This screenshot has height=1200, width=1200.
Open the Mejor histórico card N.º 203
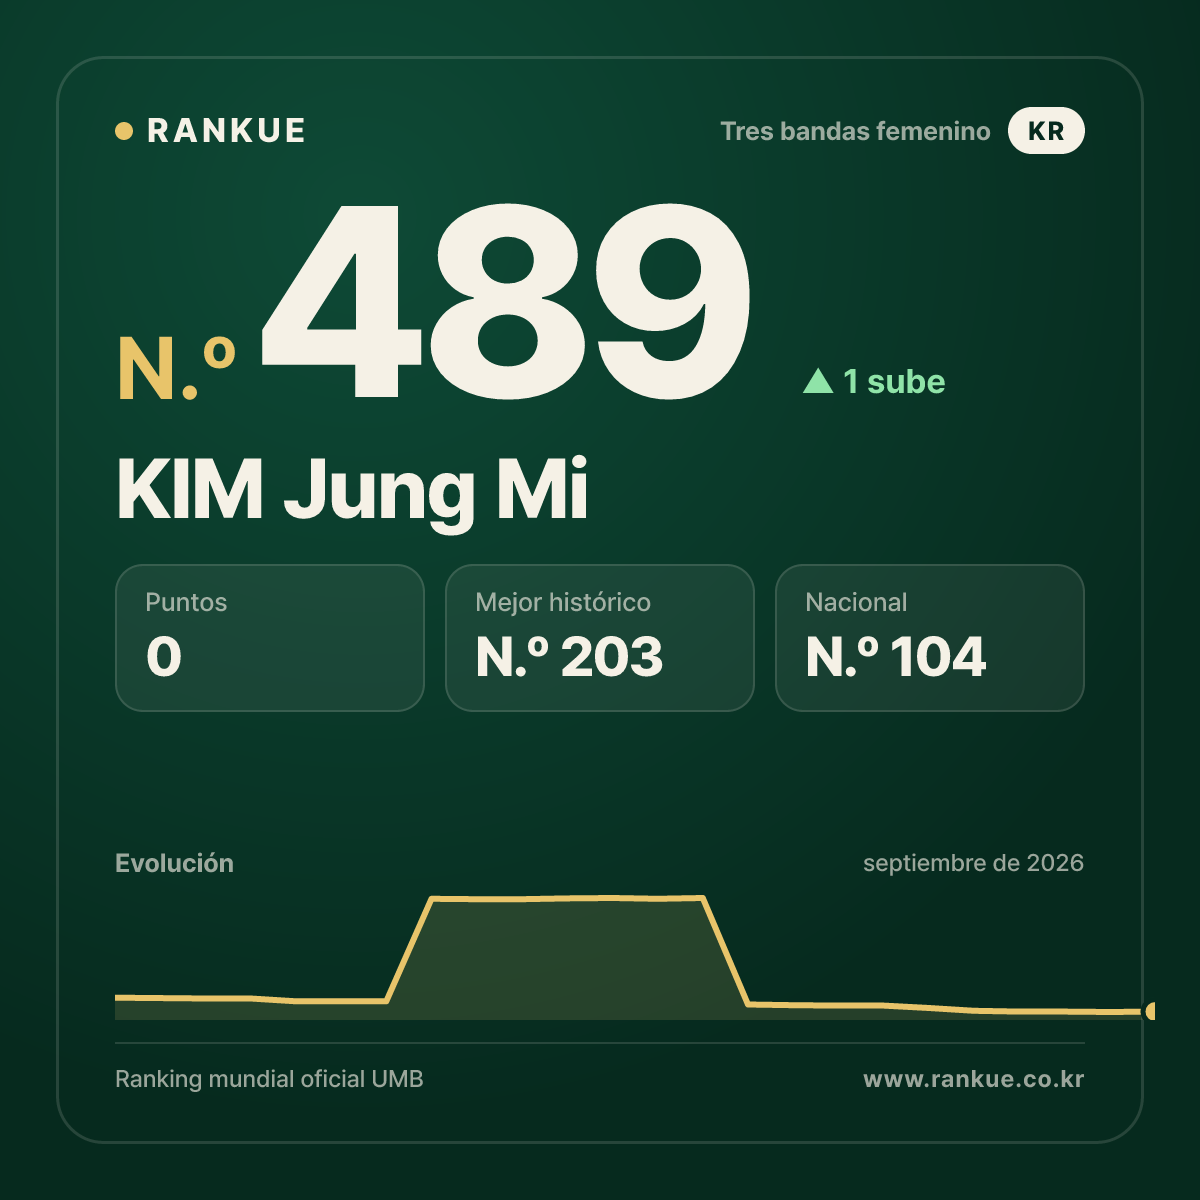tap(600, 638)
